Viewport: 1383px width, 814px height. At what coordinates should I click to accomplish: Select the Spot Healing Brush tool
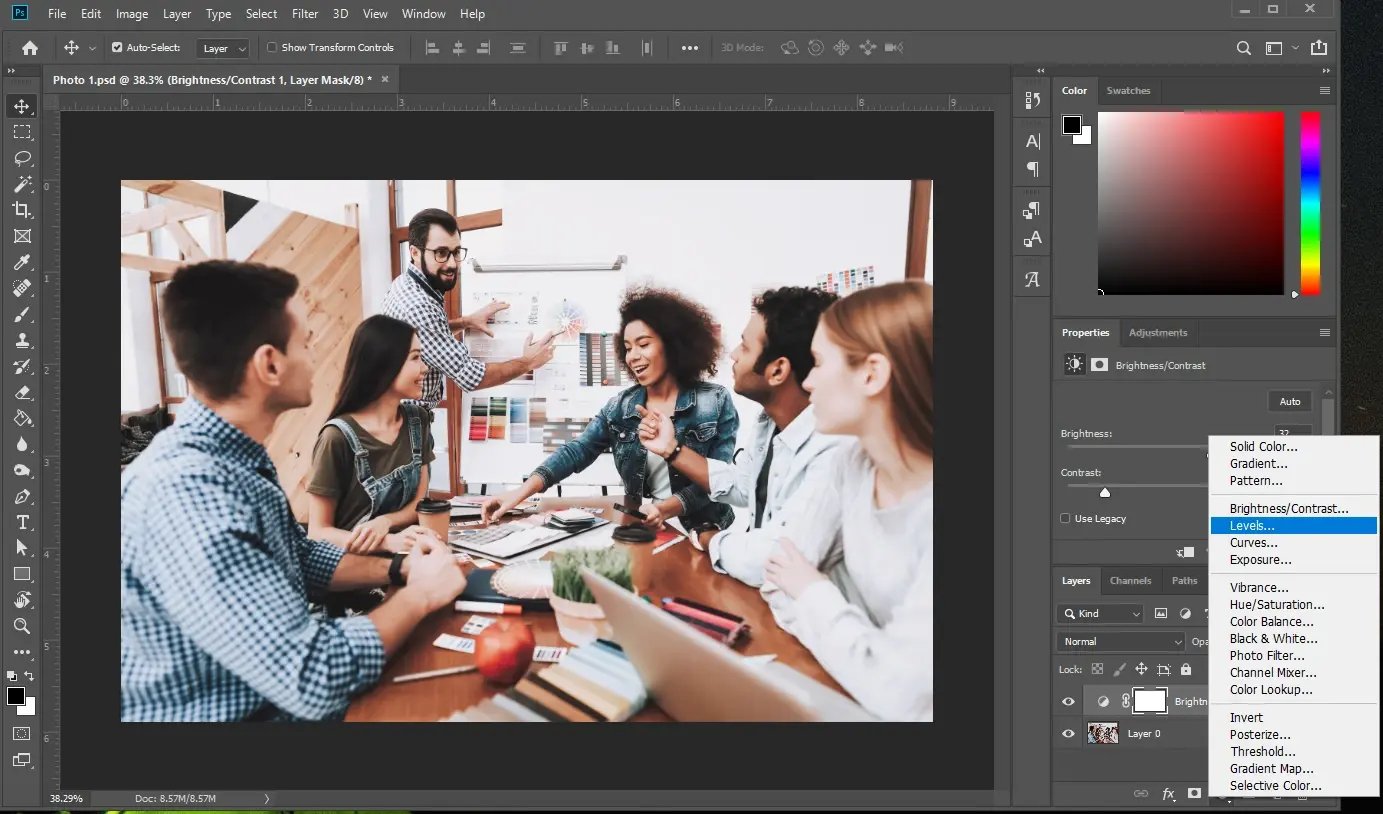(x=21, y=288)
